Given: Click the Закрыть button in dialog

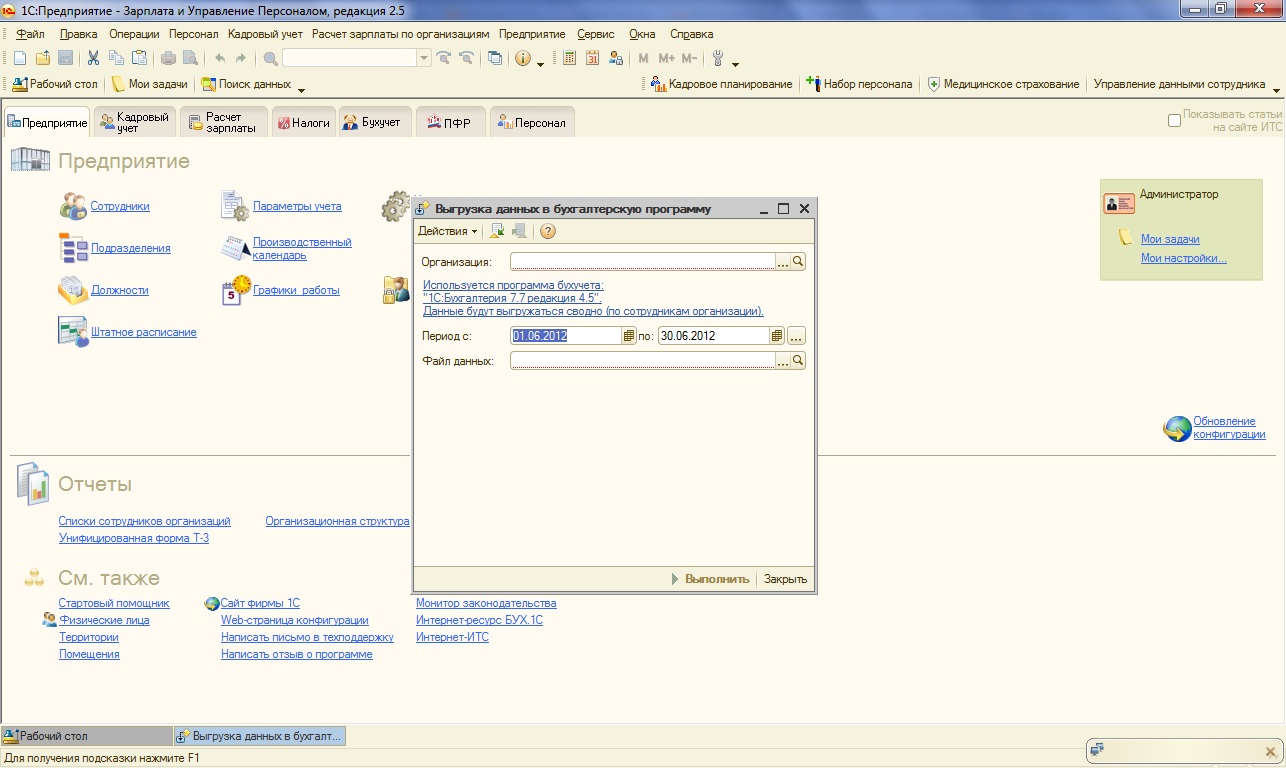Looking at the screenshot, I should tap(785, 579).
